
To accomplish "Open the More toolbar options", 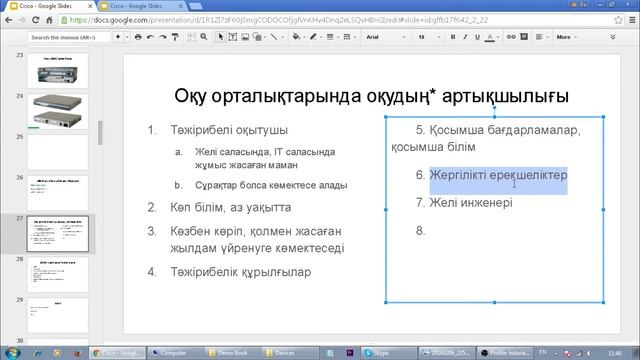I will (567, 37).
